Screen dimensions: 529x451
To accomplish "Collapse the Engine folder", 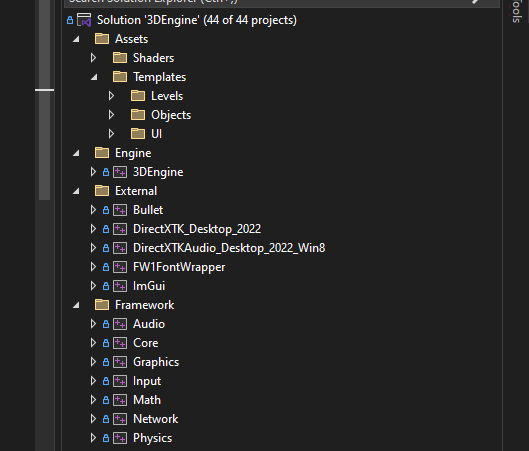I will coord(76,153).
